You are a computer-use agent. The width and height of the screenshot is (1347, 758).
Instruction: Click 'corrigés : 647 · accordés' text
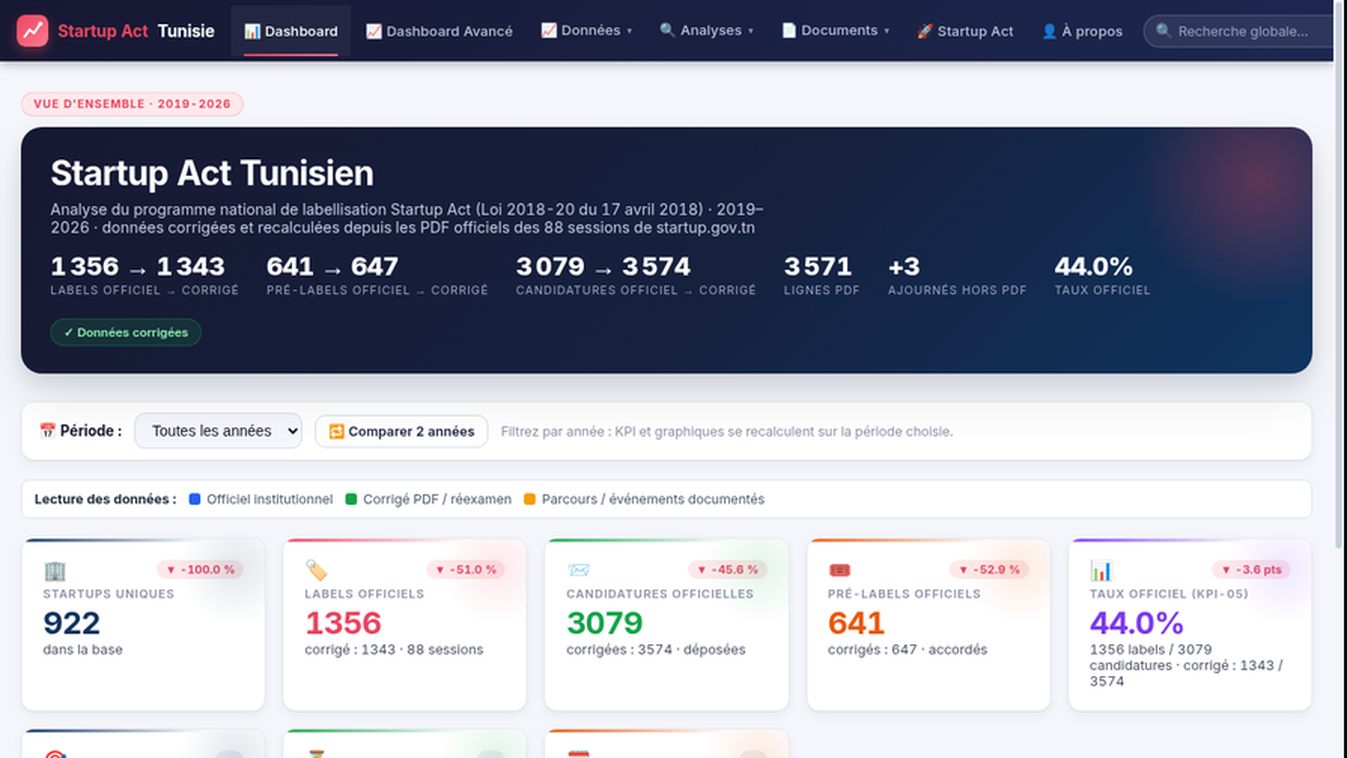coord(907,650)
